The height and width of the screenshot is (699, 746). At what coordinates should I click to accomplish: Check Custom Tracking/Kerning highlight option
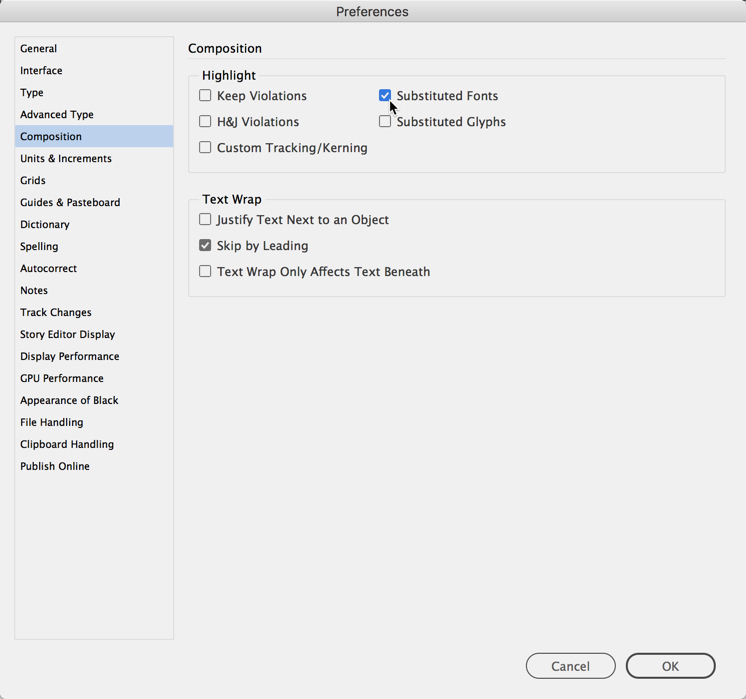pos(205,148)
